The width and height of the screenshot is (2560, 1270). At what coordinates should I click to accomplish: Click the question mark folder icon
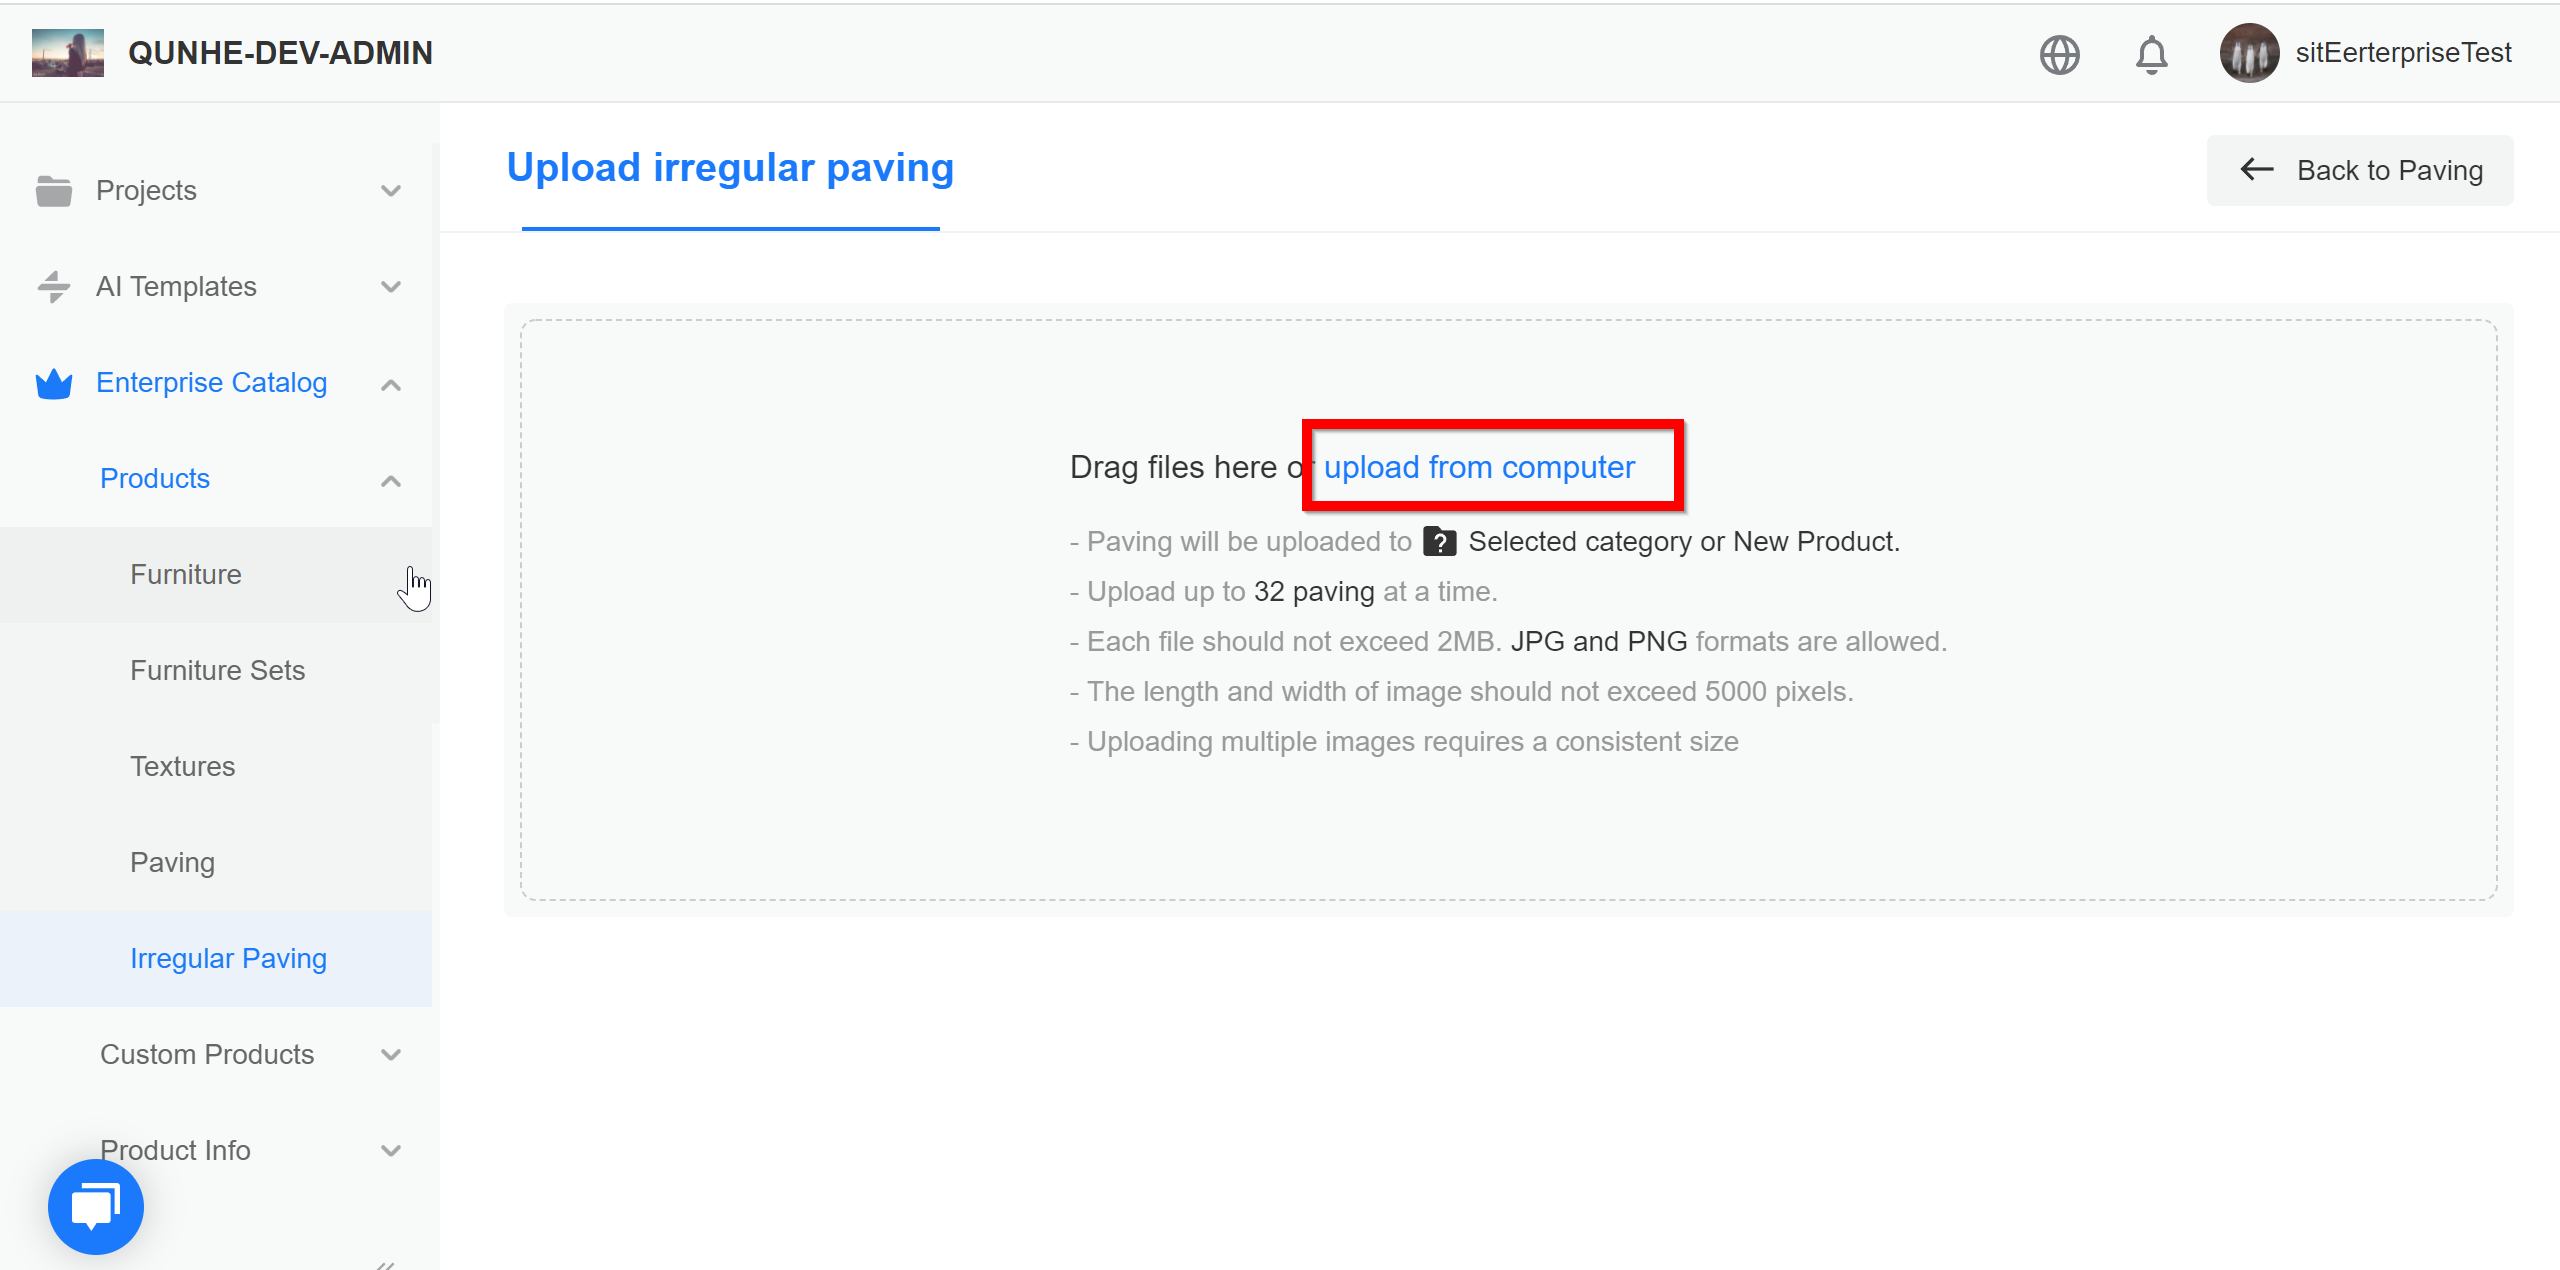(1439, 542)
